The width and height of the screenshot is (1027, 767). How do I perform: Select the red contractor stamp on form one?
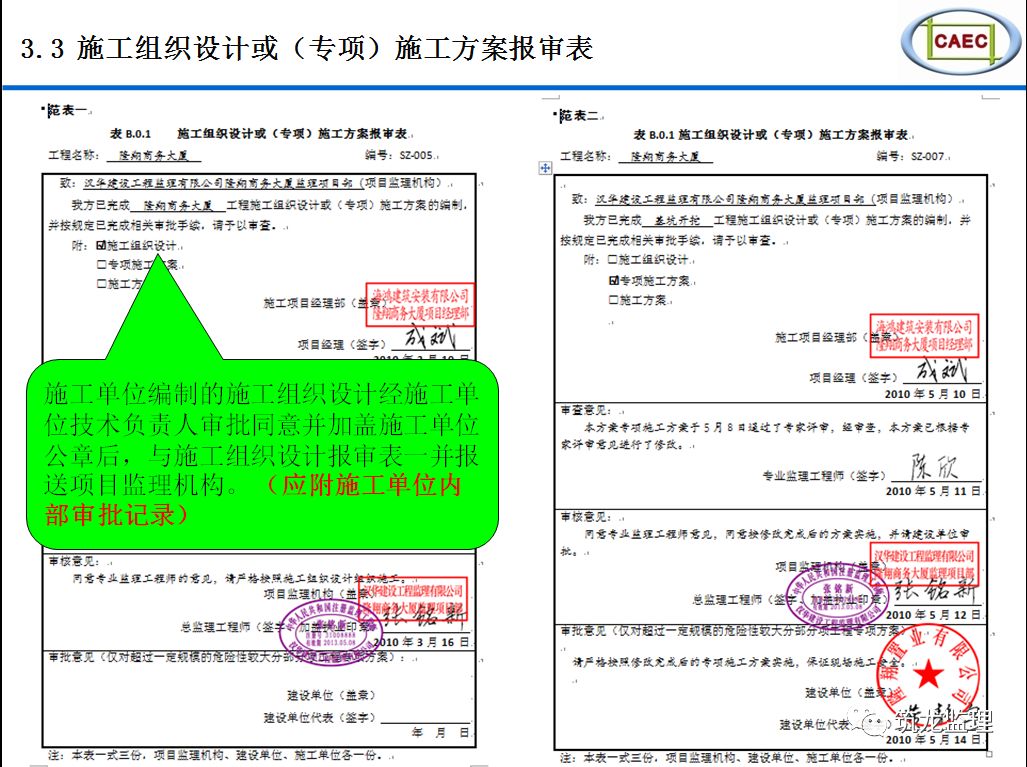(421, 304)
